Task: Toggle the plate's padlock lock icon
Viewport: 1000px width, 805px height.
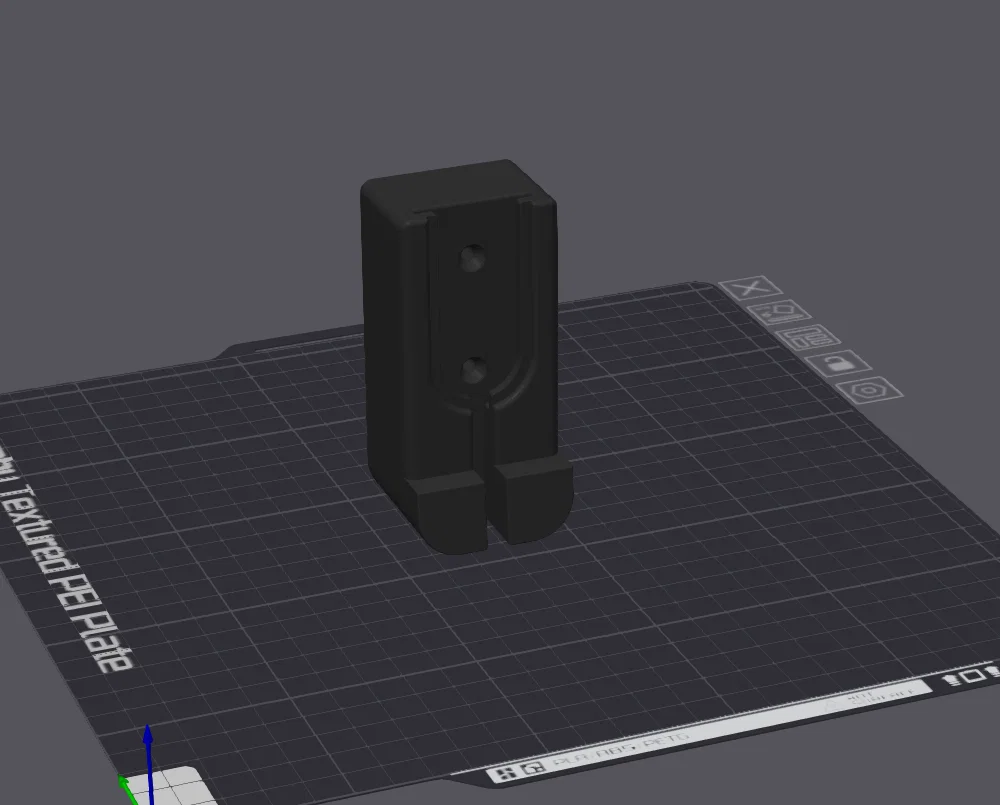Action: (838, 364)
